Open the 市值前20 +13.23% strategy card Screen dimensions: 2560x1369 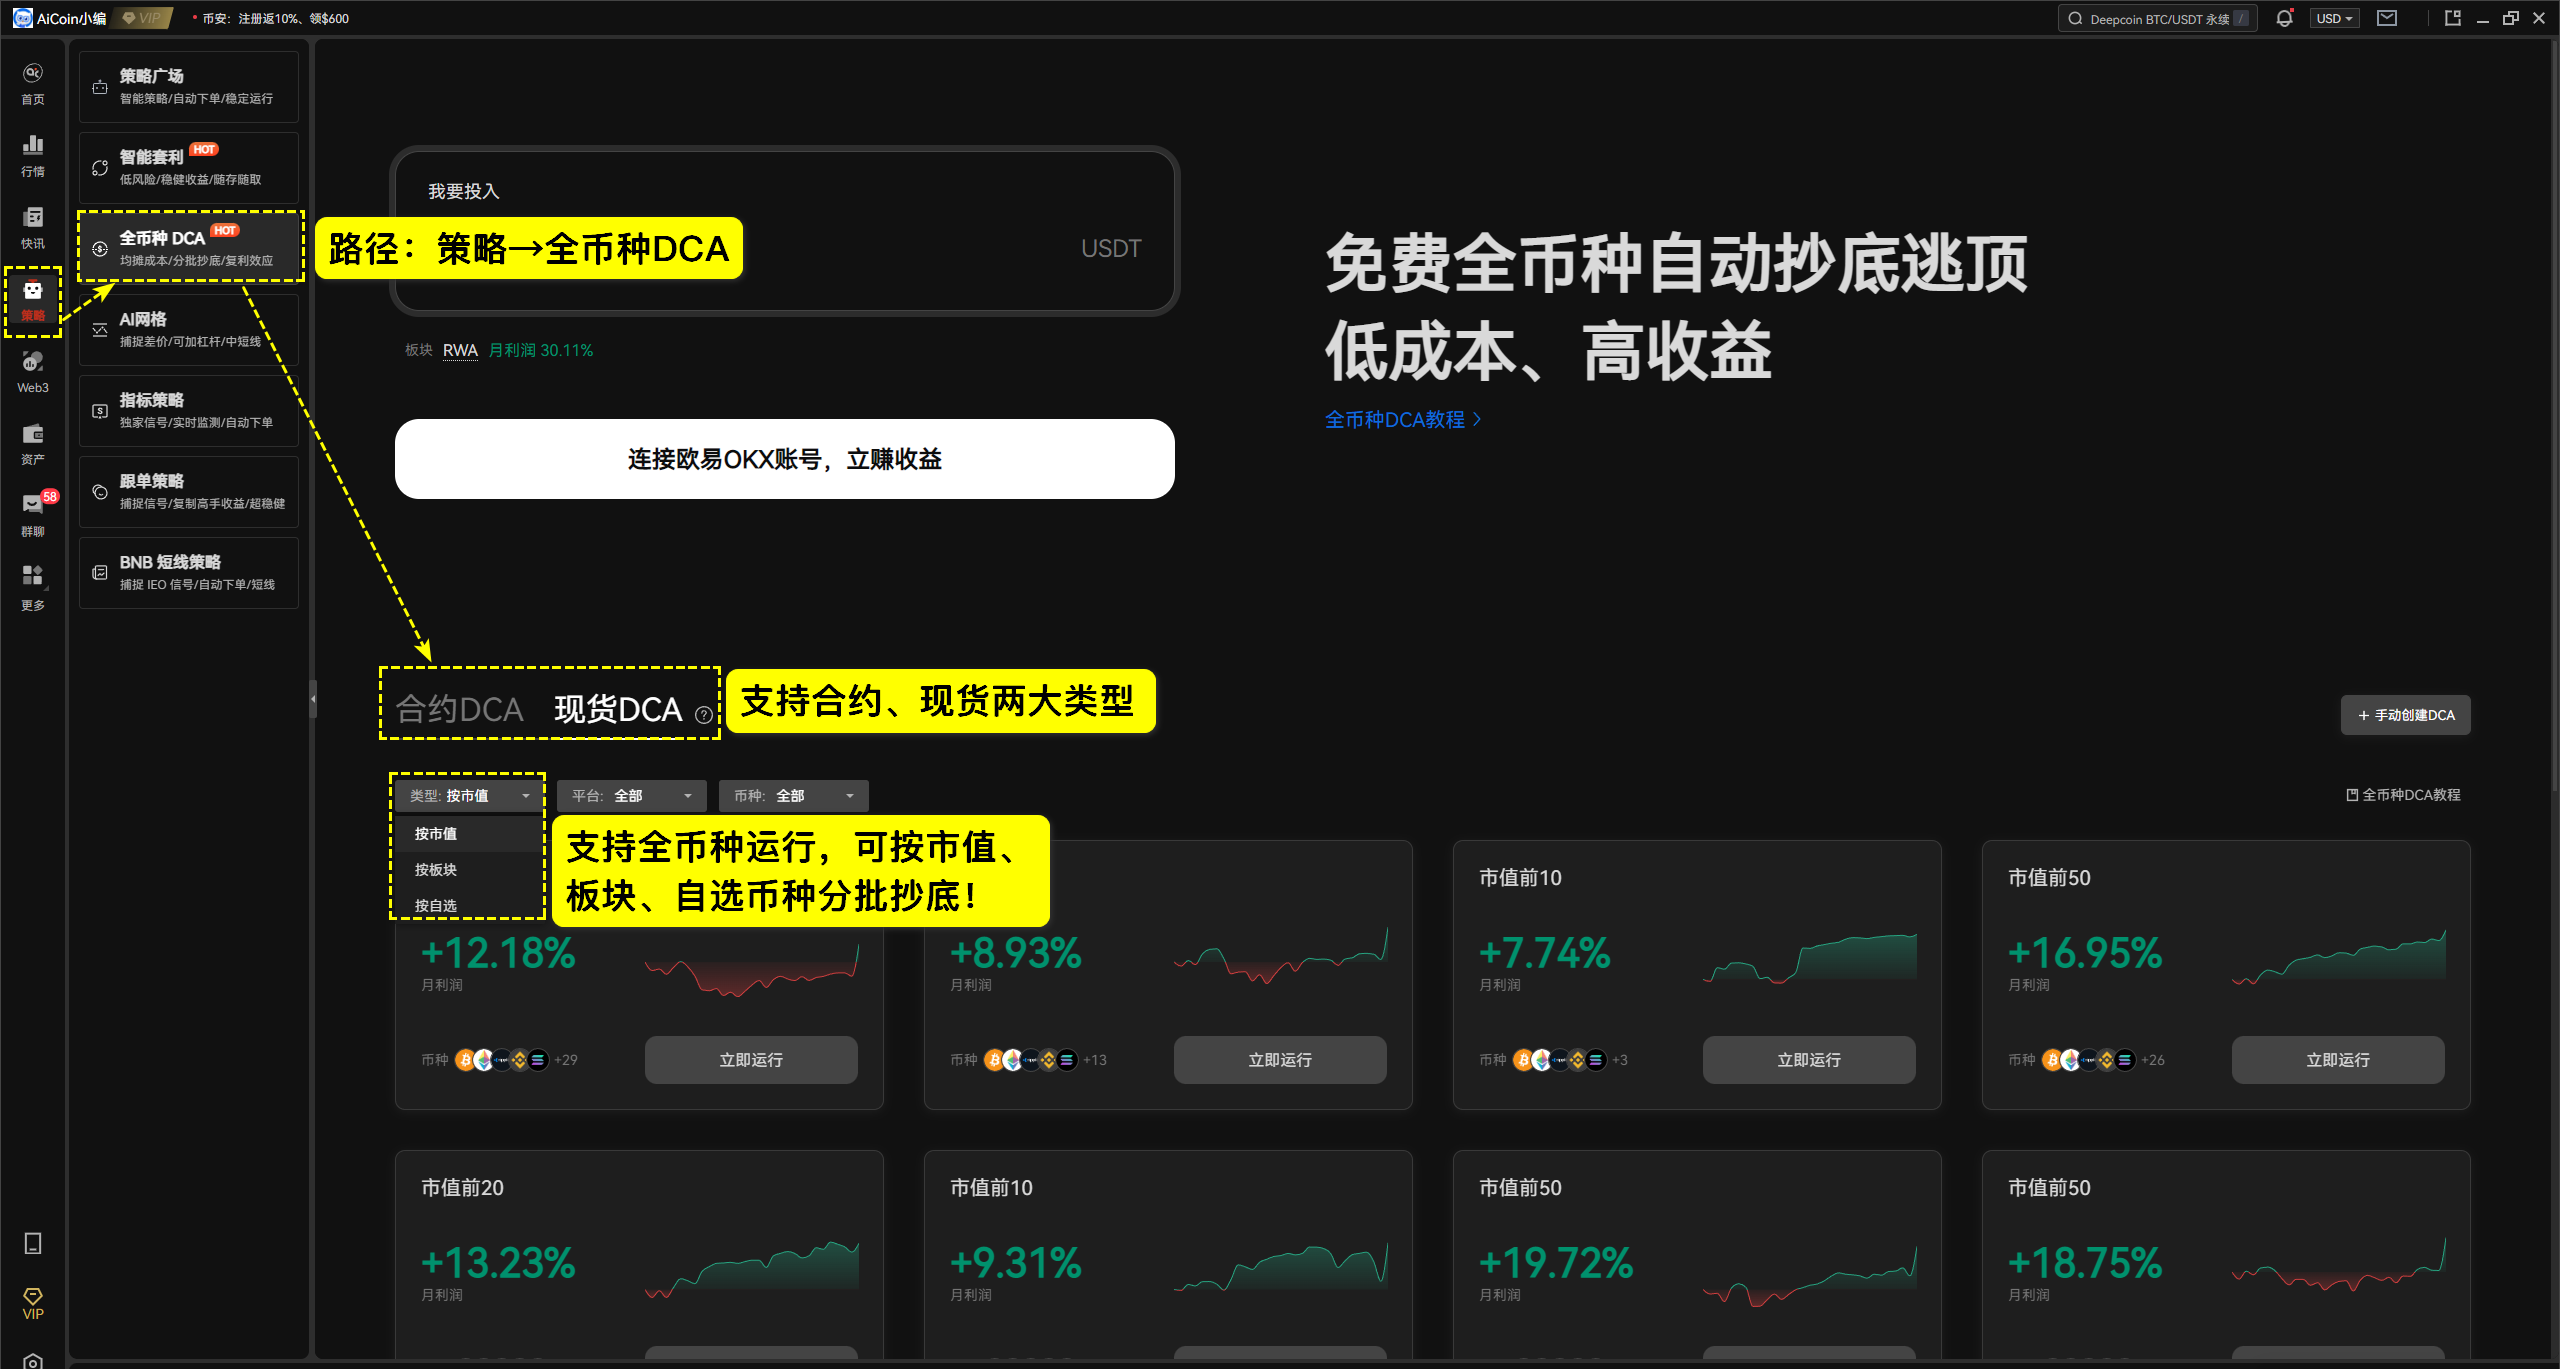coord(639,1255)
